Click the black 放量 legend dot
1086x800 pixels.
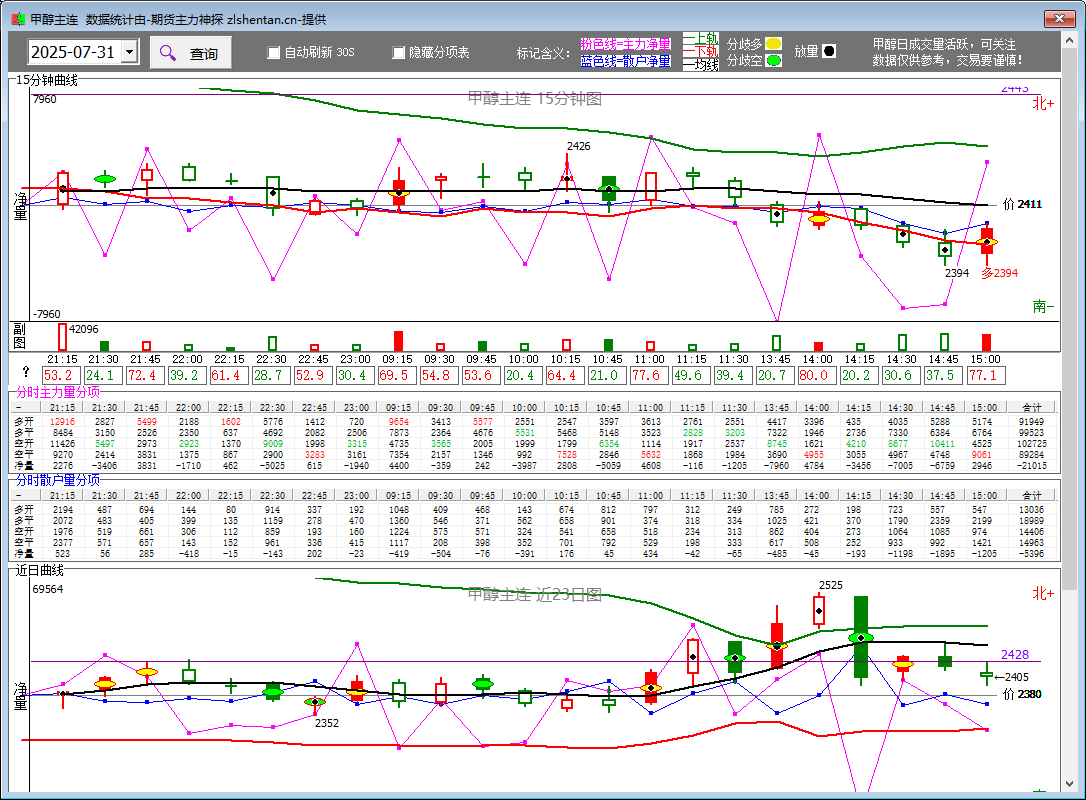[829, 52]
